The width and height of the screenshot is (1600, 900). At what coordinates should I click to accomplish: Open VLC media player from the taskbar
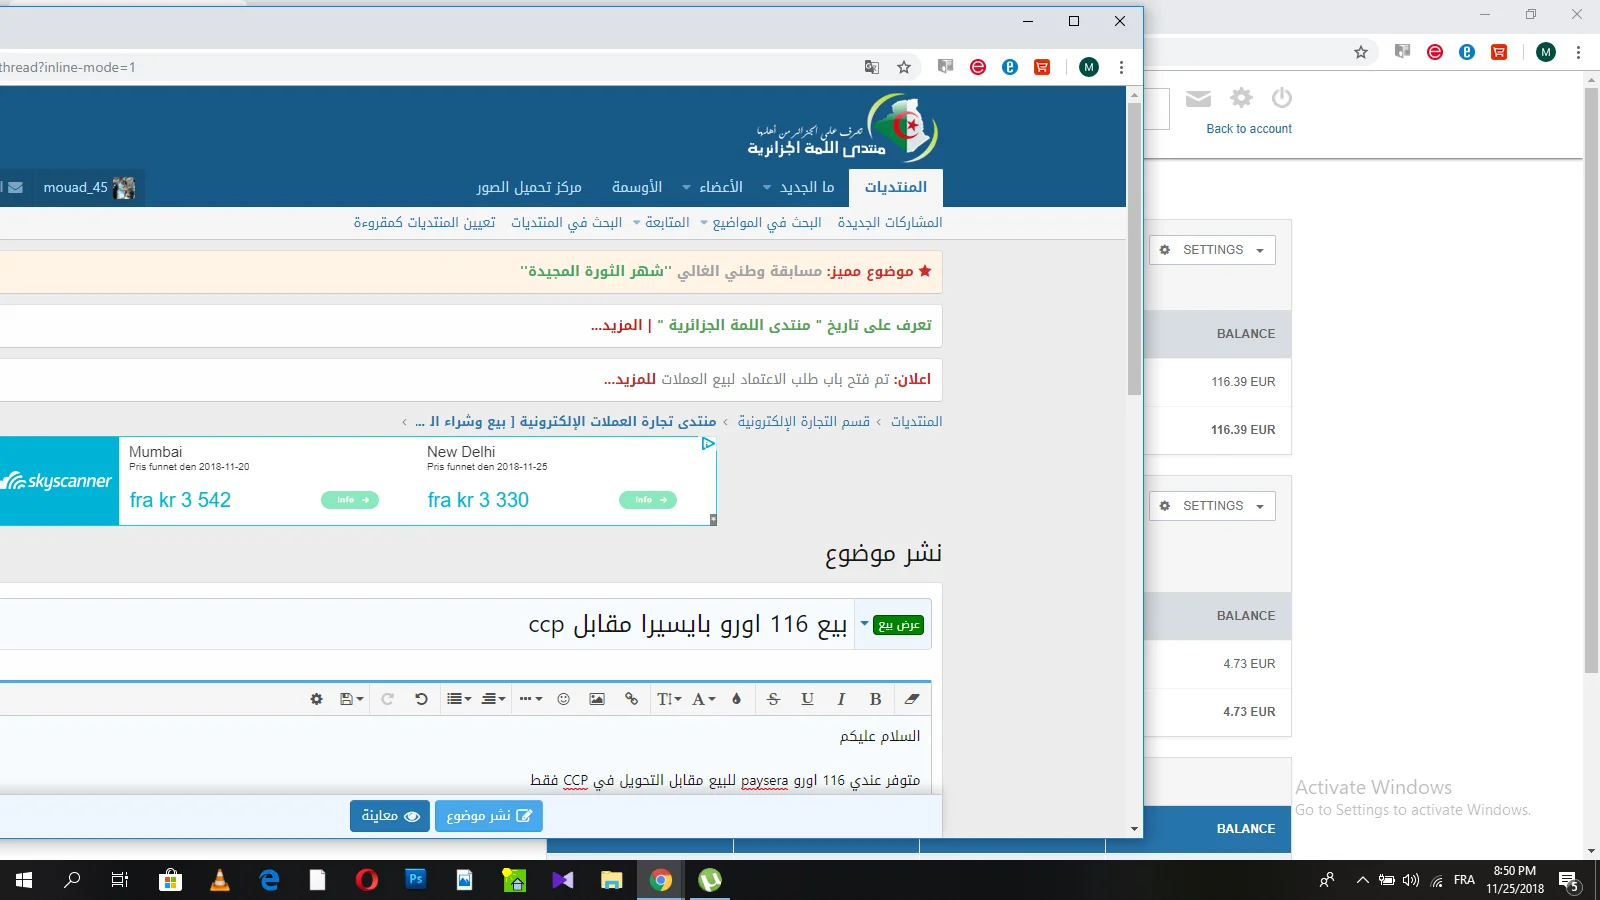coord(220,880)
